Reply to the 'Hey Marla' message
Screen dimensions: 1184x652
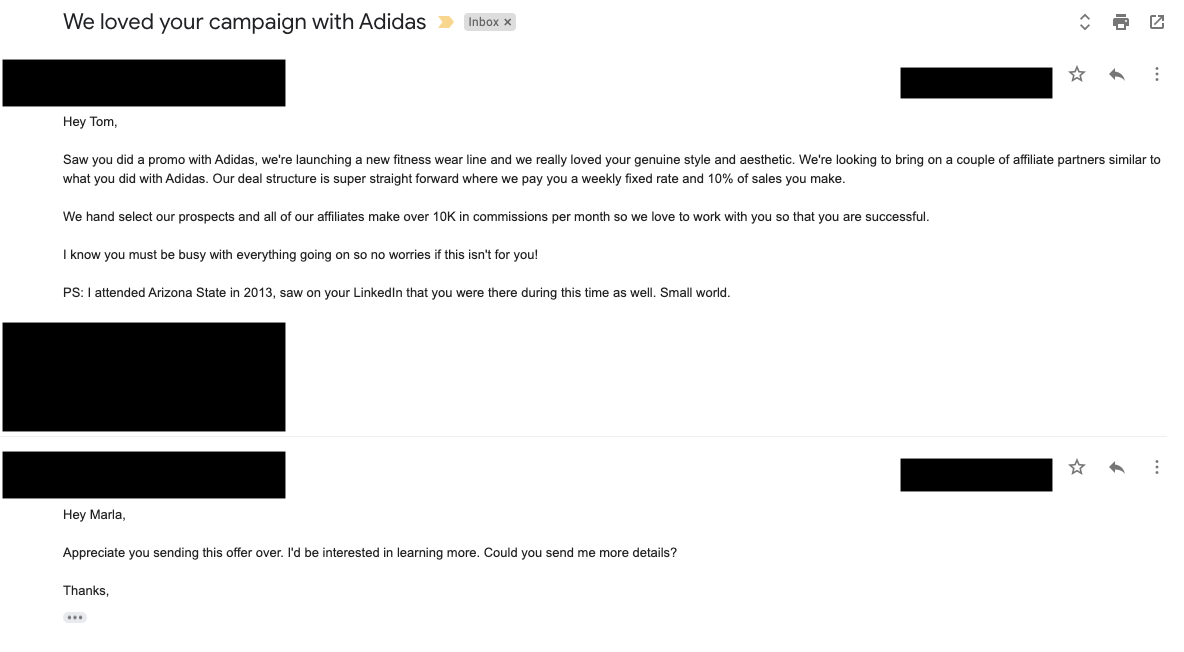(1117, 468)
